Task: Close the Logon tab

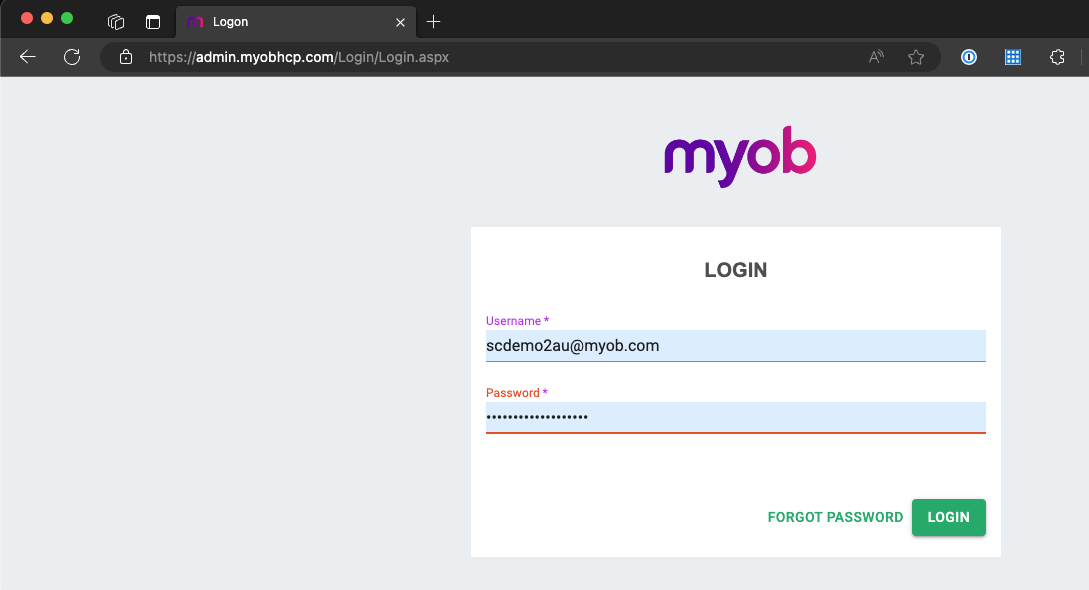Action: (400, 21)
